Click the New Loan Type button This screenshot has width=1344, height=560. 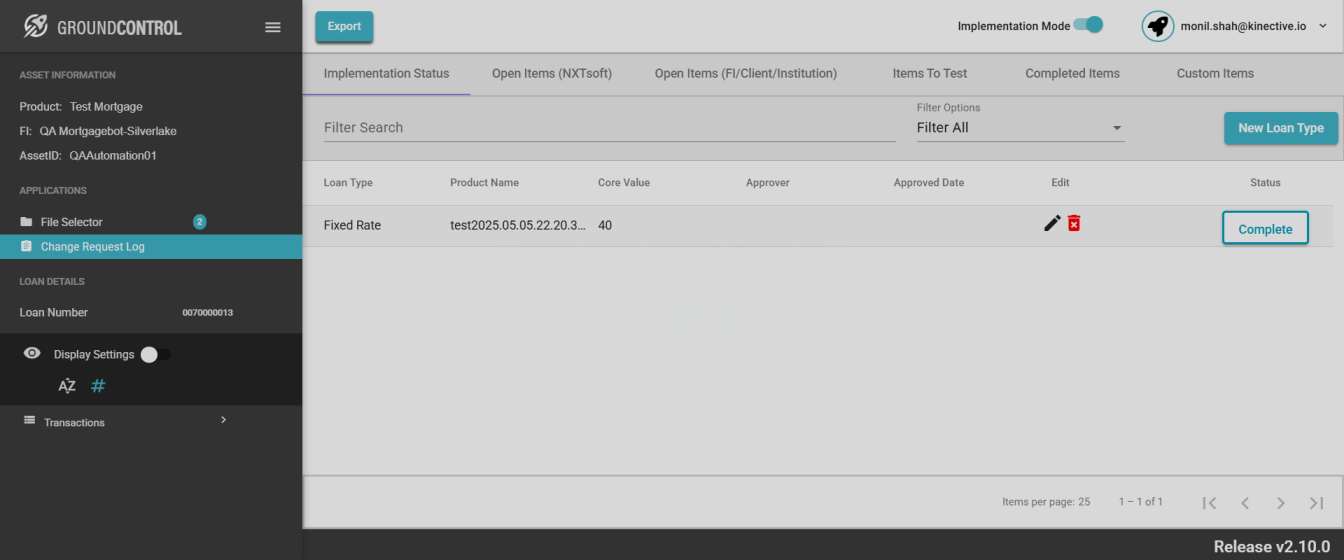pos(1281,128)
